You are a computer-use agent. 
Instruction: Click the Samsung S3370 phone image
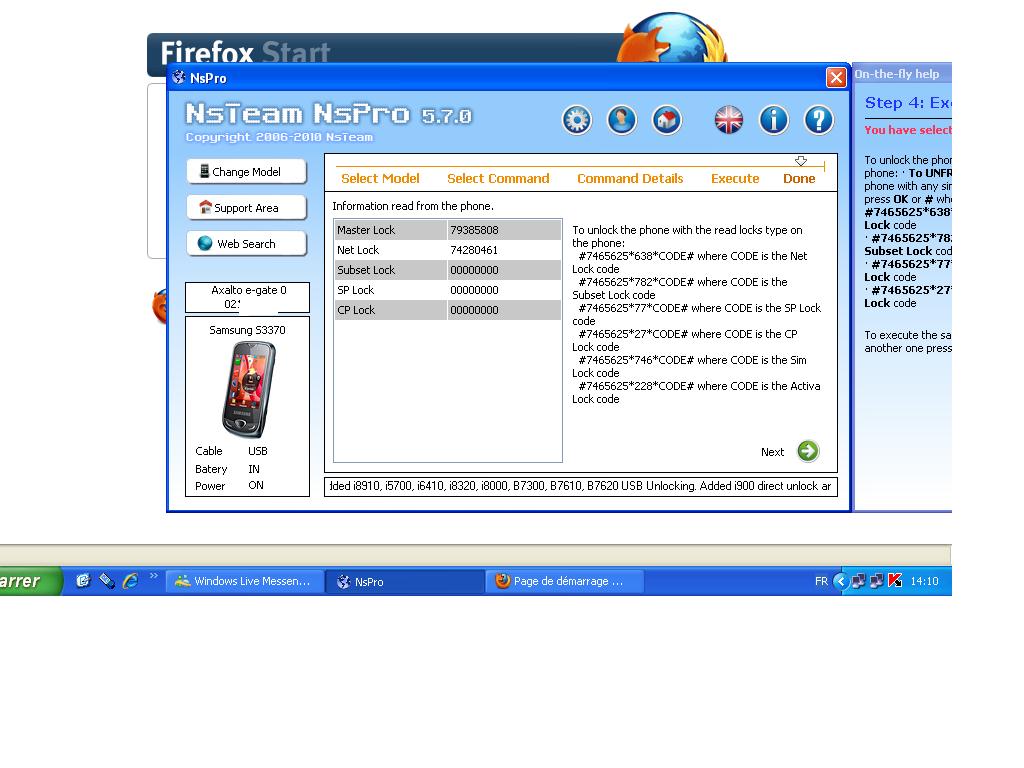coord(248,389)
